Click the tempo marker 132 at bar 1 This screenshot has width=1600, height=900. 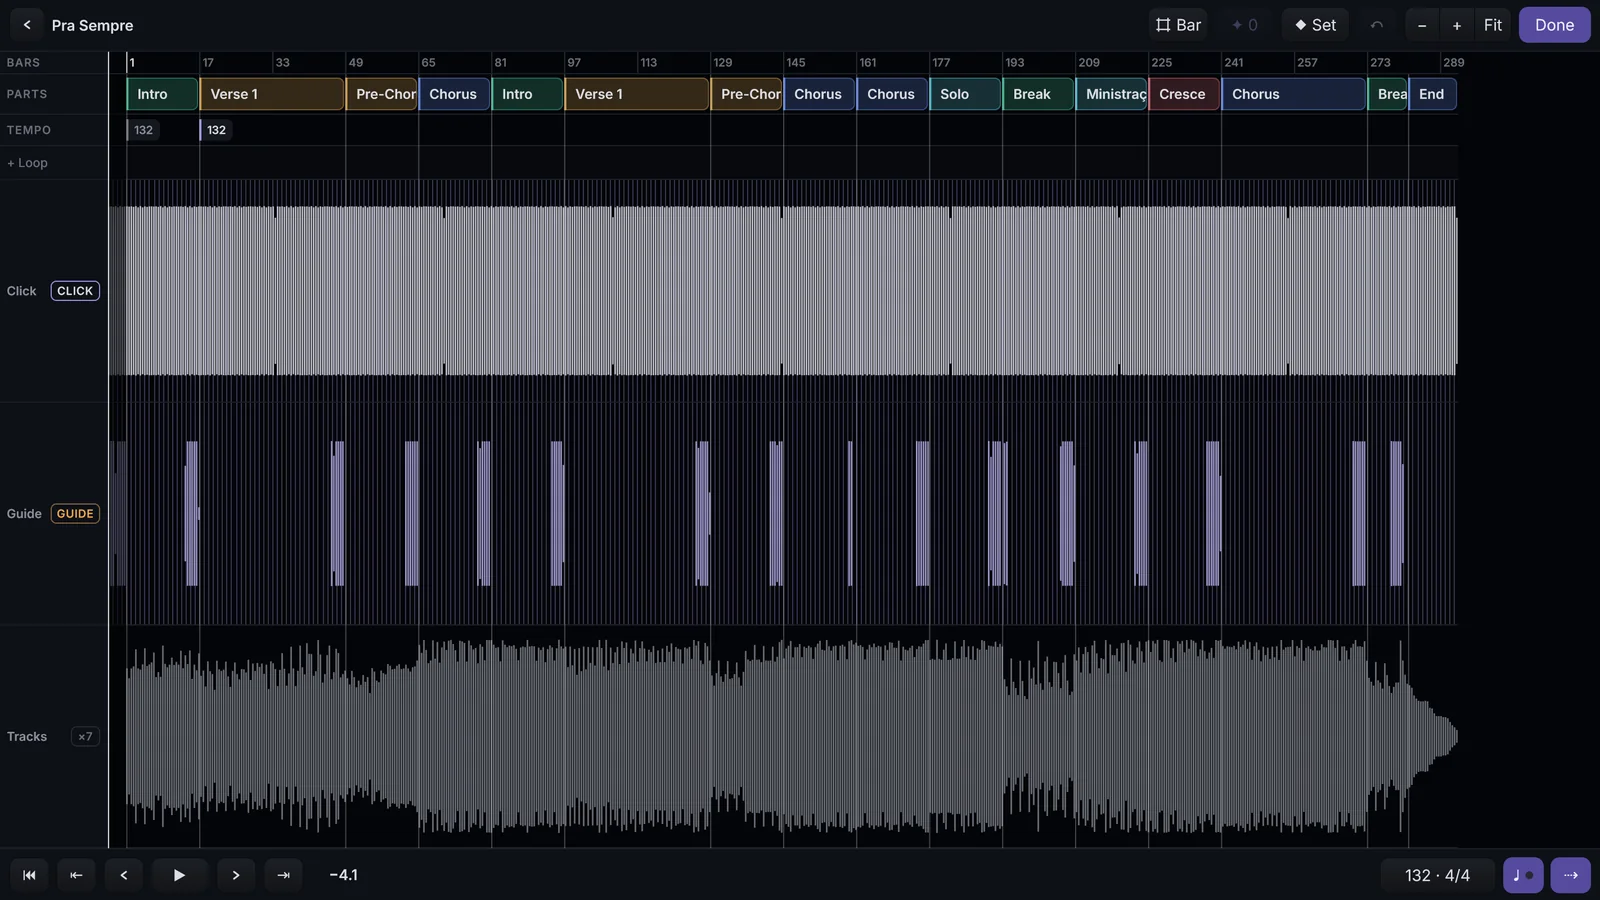143,130
